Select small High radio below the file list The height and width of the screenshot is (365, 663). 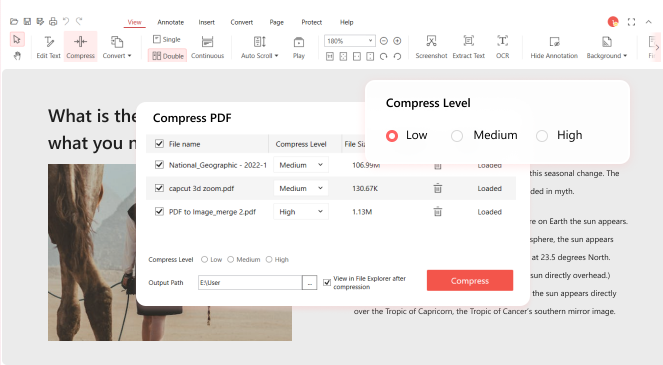pos(269,259)
